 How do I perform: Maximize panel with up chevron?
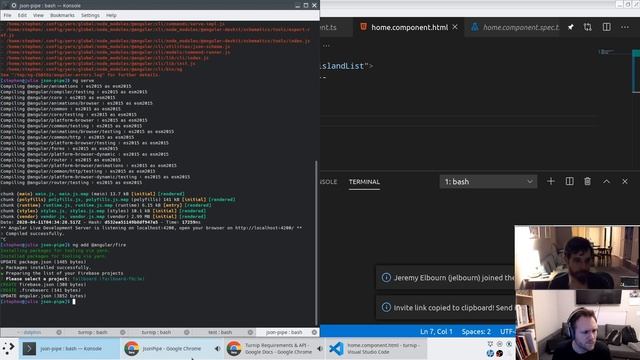click(x=607, y=181)
